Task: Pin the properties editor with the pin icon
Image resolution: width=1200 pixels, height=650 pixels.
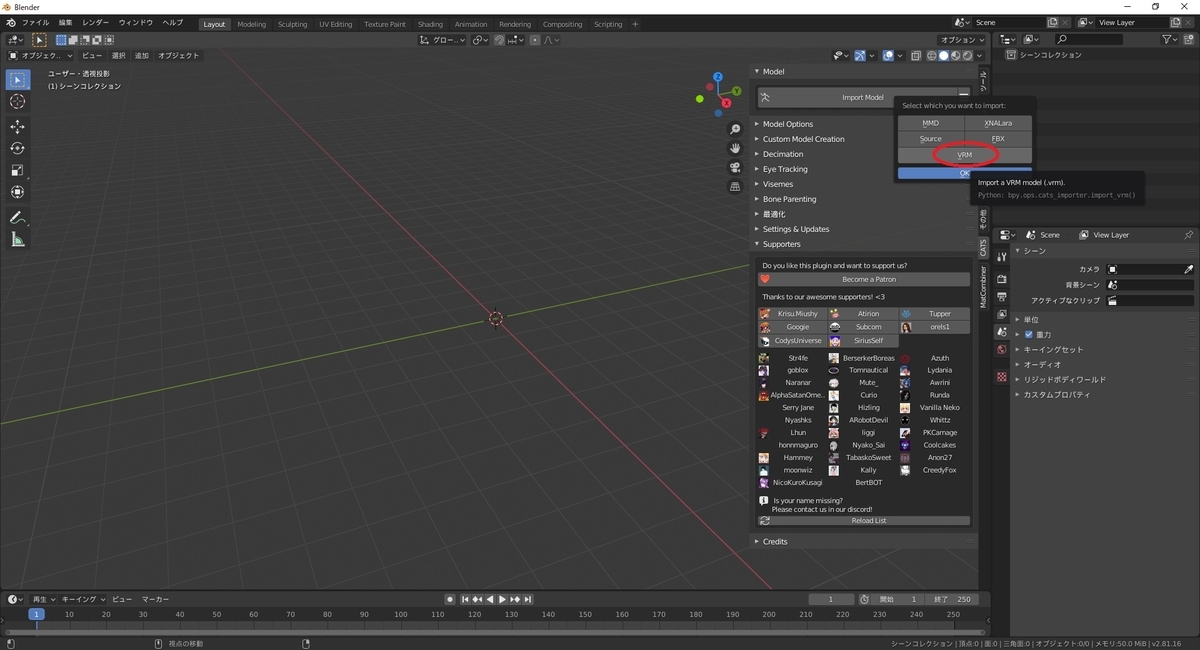Action: 1188,235
